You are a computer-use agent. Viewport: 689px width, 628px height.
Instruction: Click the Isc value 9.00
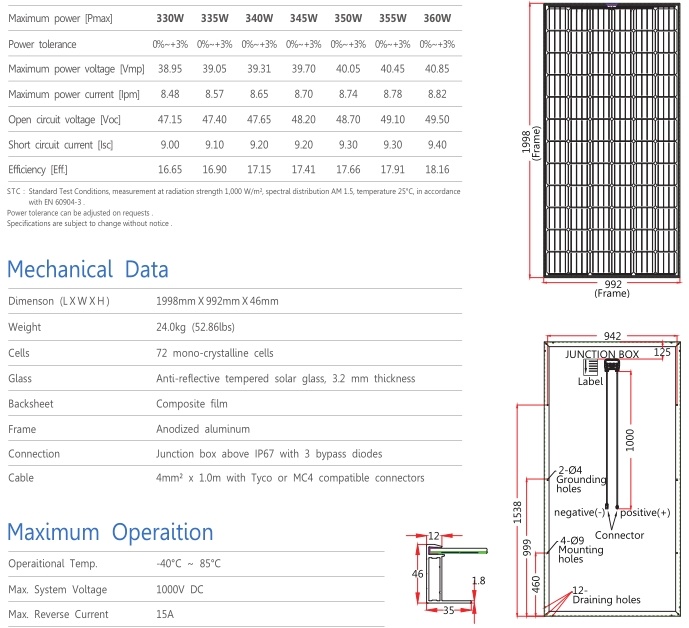coord(170,145)
